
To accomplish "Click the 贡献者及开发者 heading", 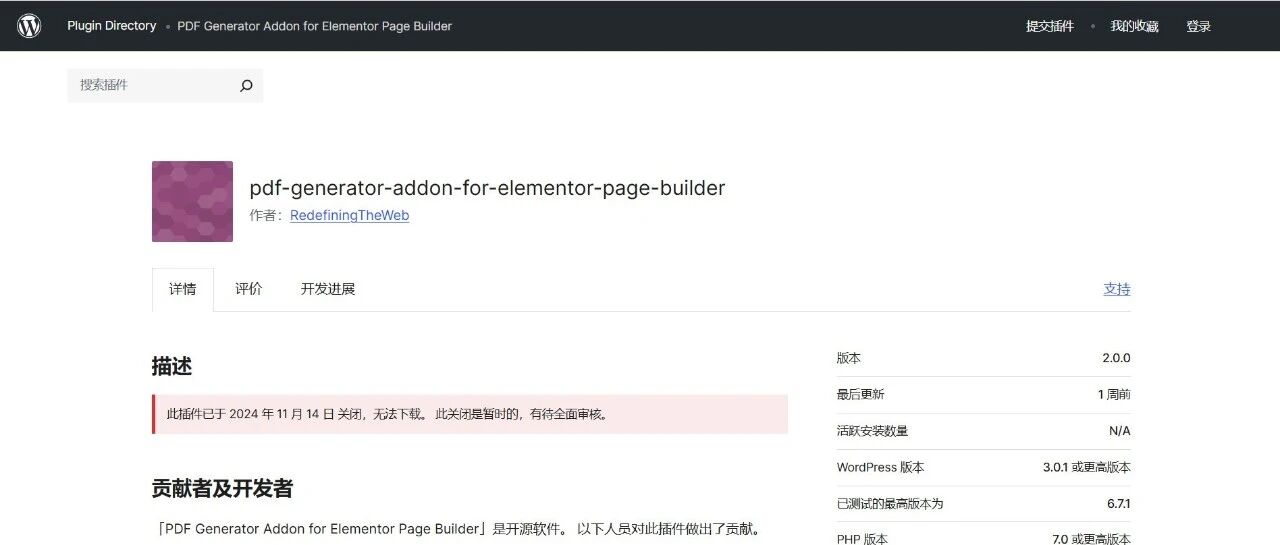I will coord(222,489).
